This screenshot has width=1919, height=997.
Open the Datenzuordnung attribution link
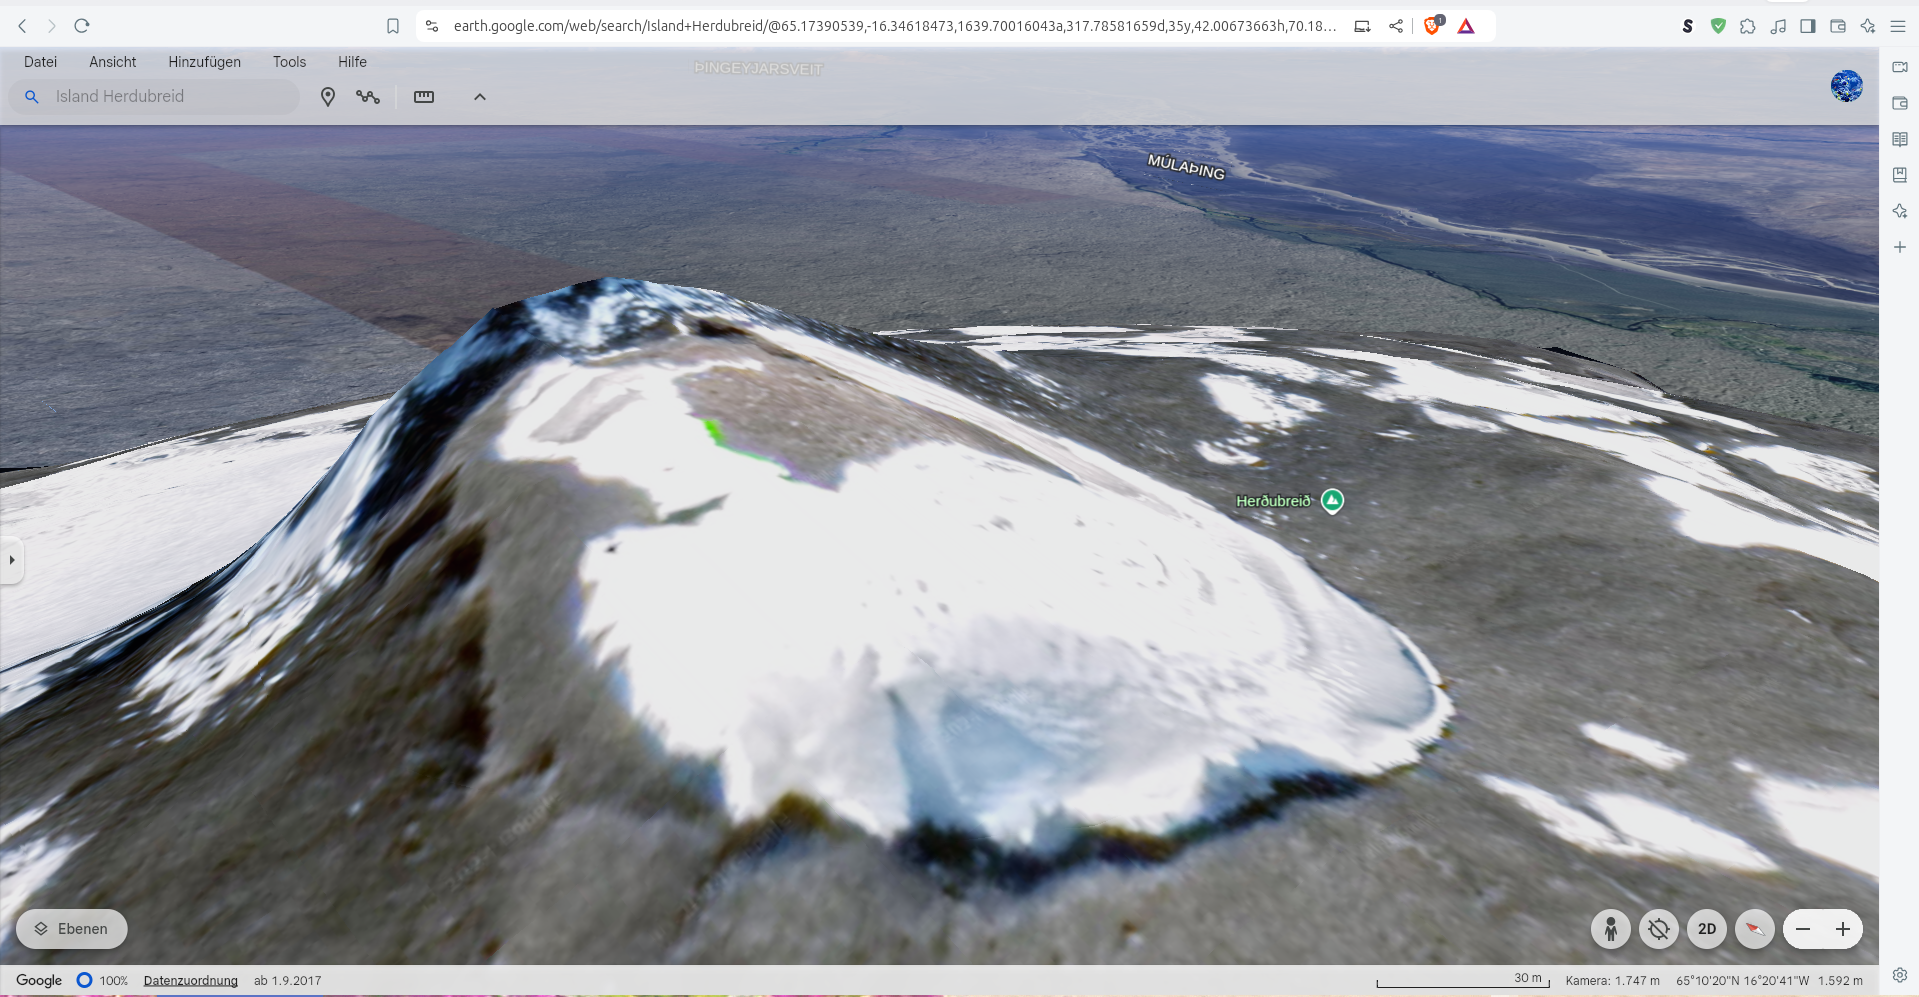tap(191, 981)
